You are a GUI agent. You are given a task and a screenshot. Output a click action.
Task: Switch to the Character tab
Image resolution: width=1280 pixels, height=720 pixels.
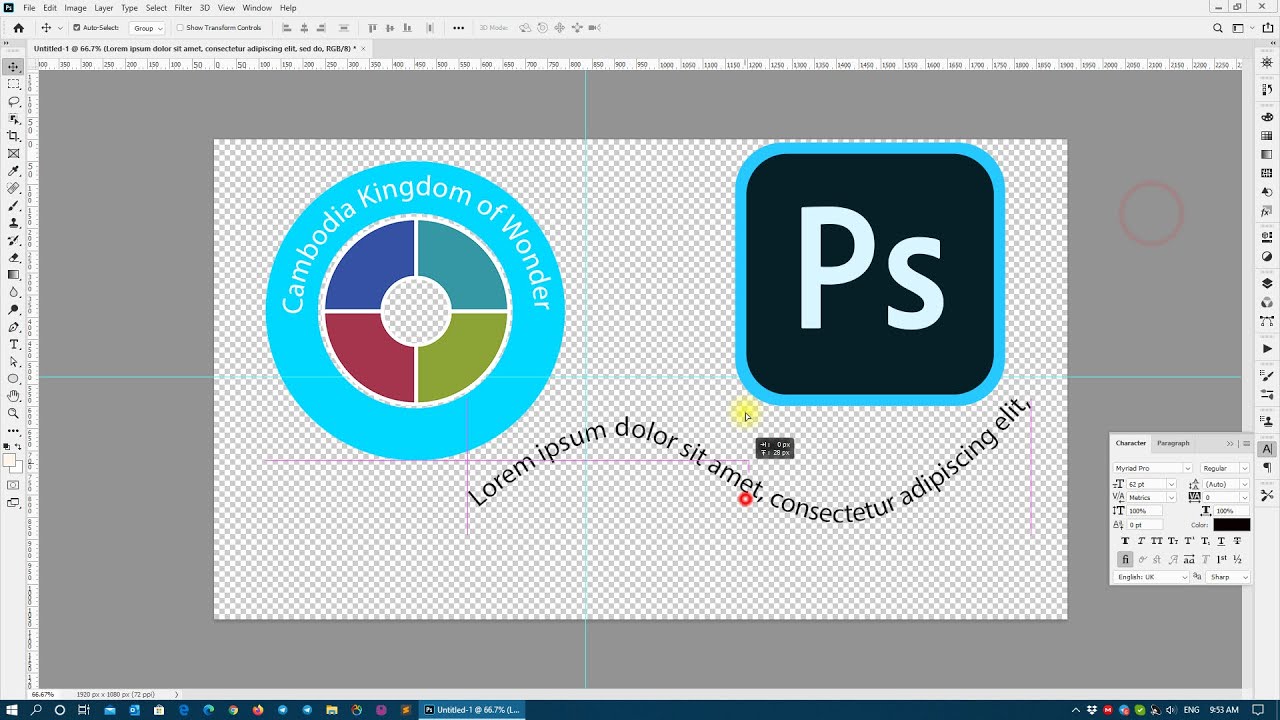(1131, 443)
